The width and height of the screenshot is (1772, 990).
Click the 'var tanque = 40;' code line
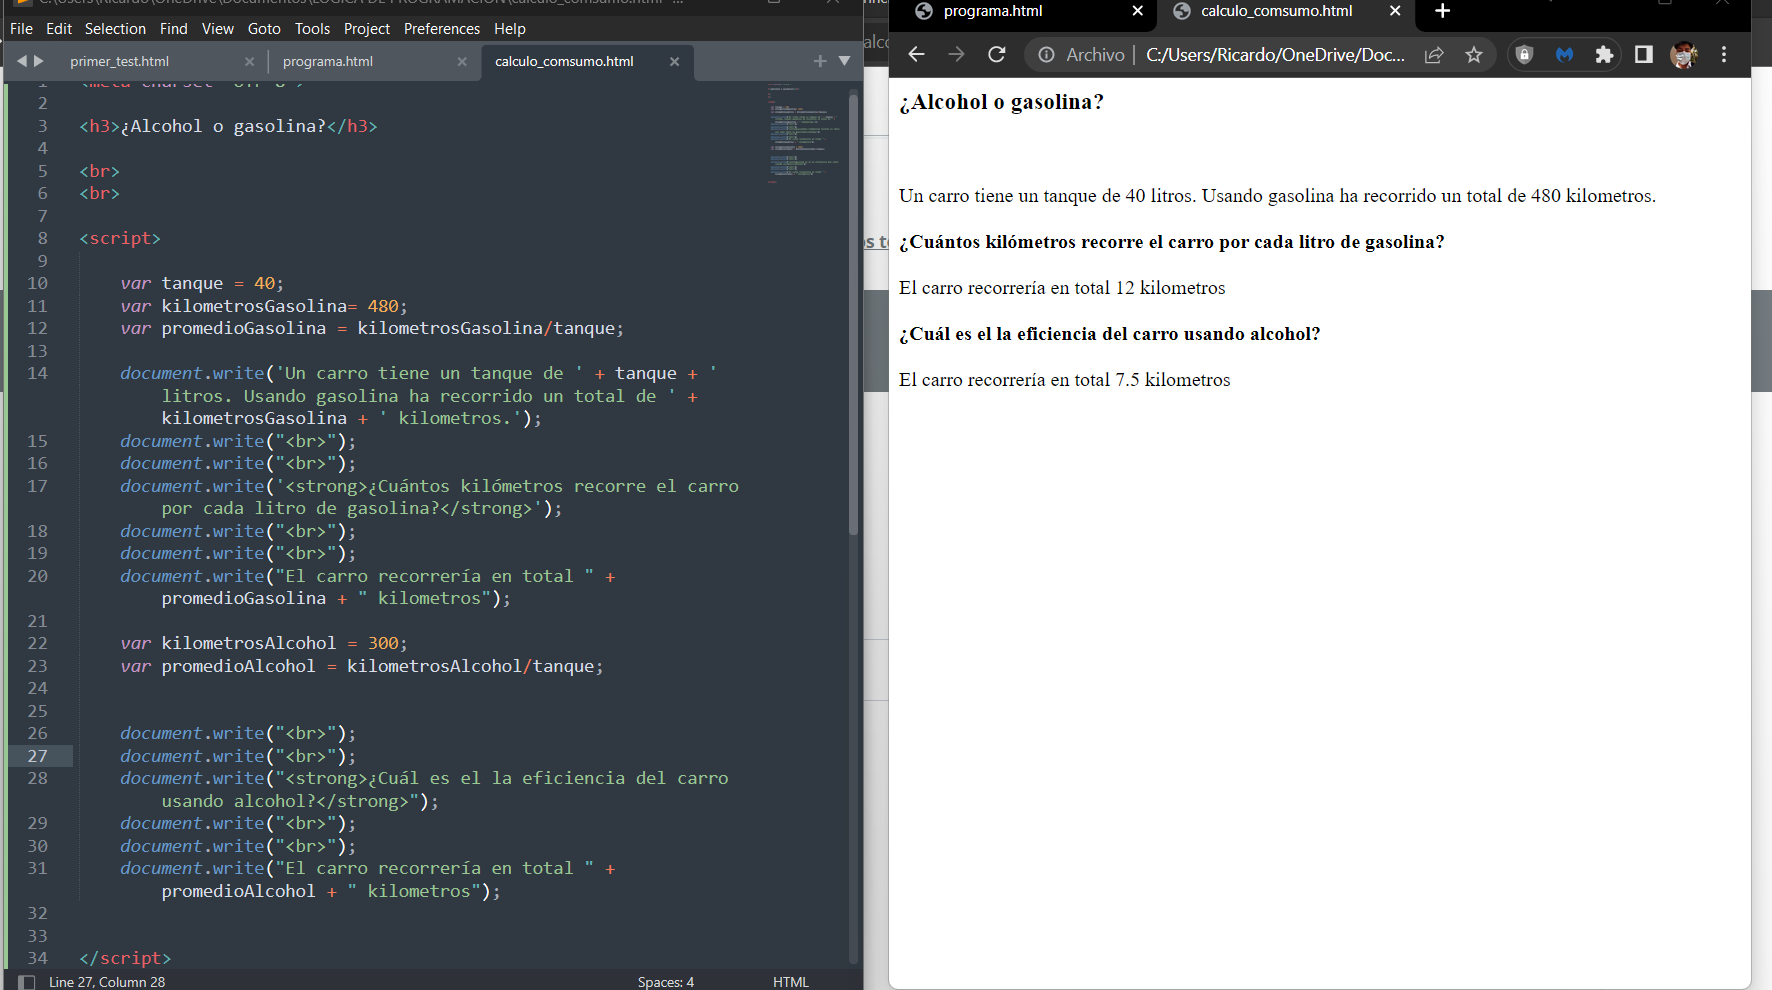[x=202, y=283]
